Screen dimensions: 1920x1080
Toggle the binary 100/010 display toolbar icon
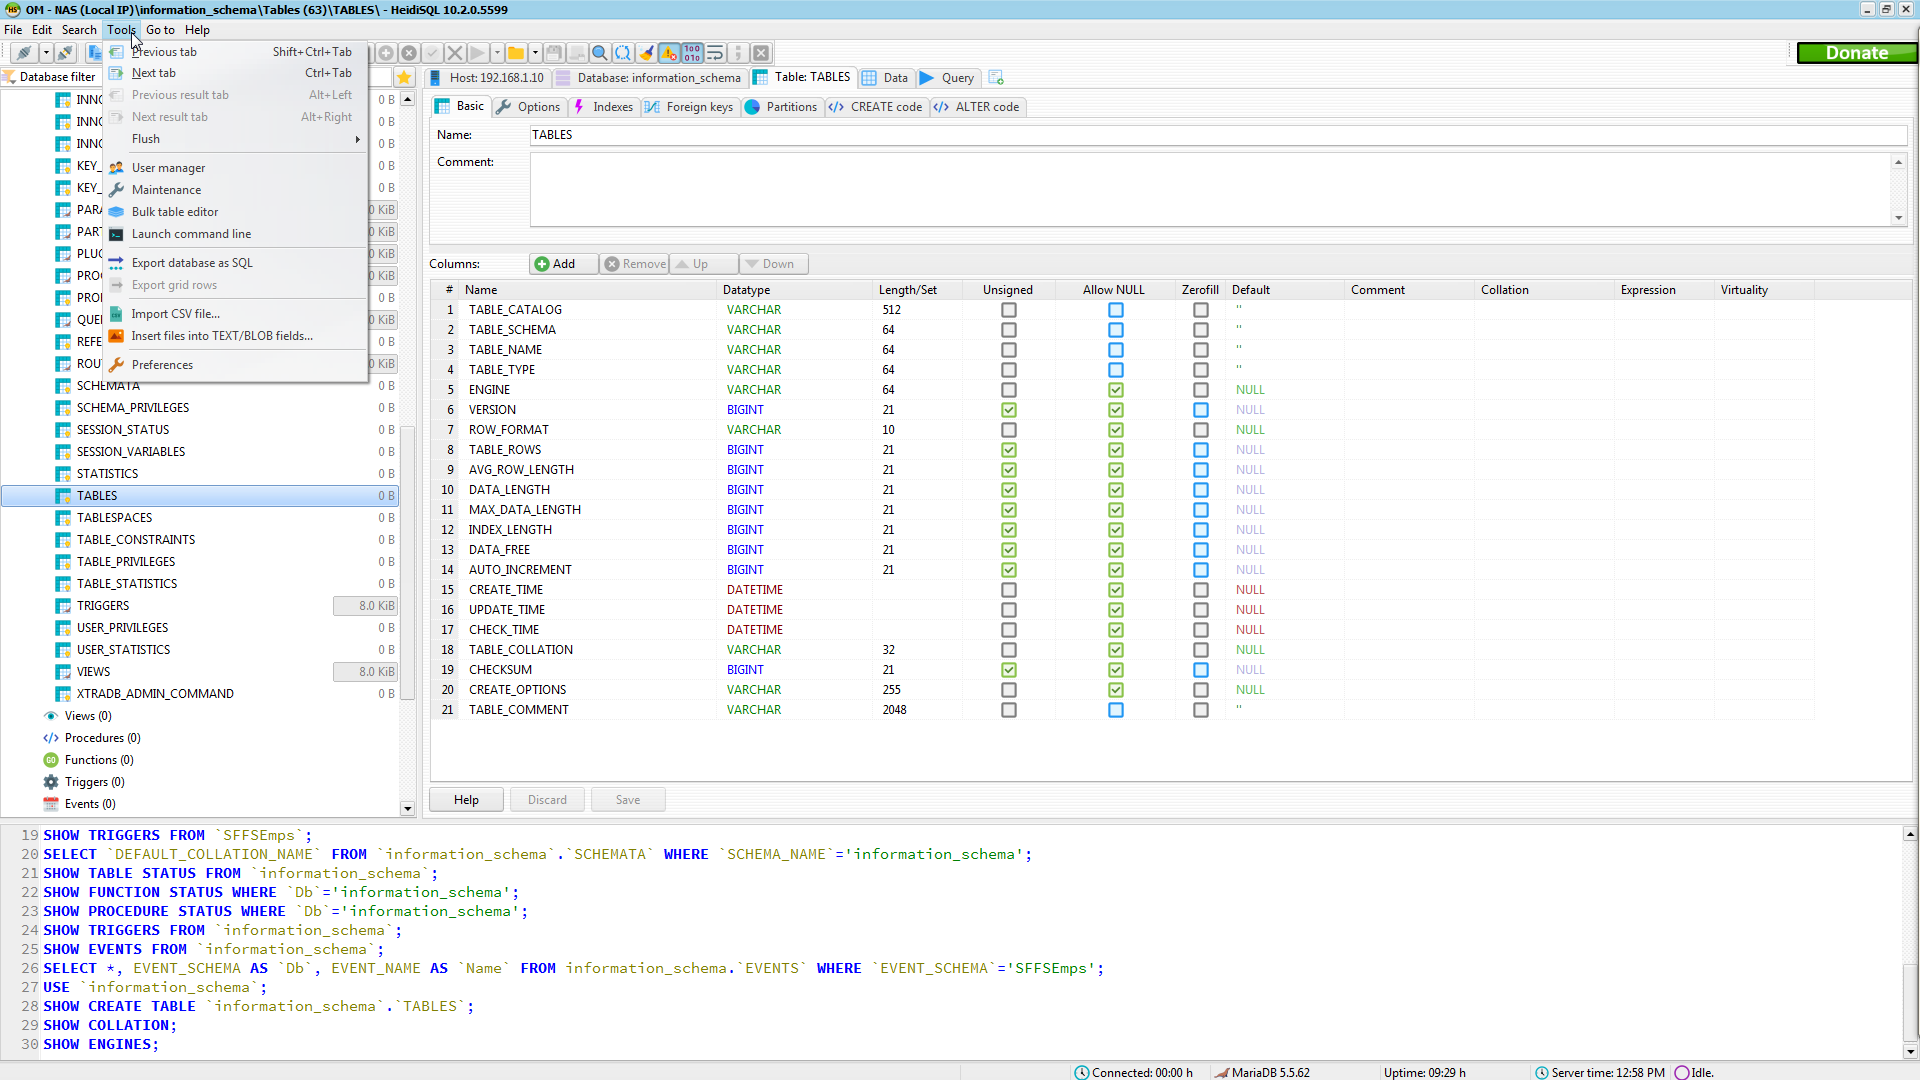pyautogui.click(x=692, y=53)
